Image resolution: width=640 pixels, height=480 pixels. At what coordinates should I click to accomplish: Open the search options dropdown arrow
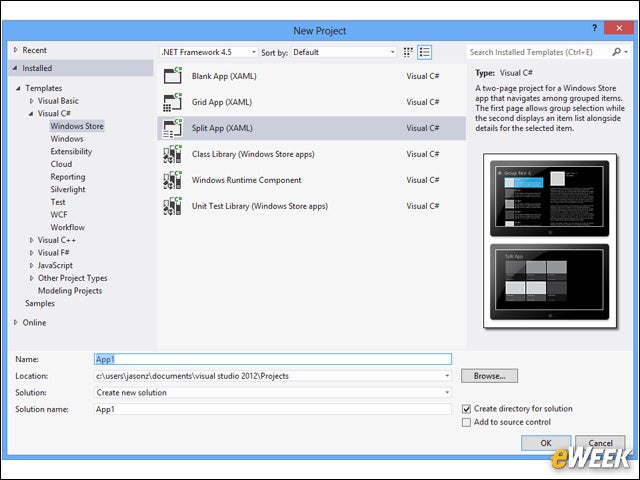point(626,52)
